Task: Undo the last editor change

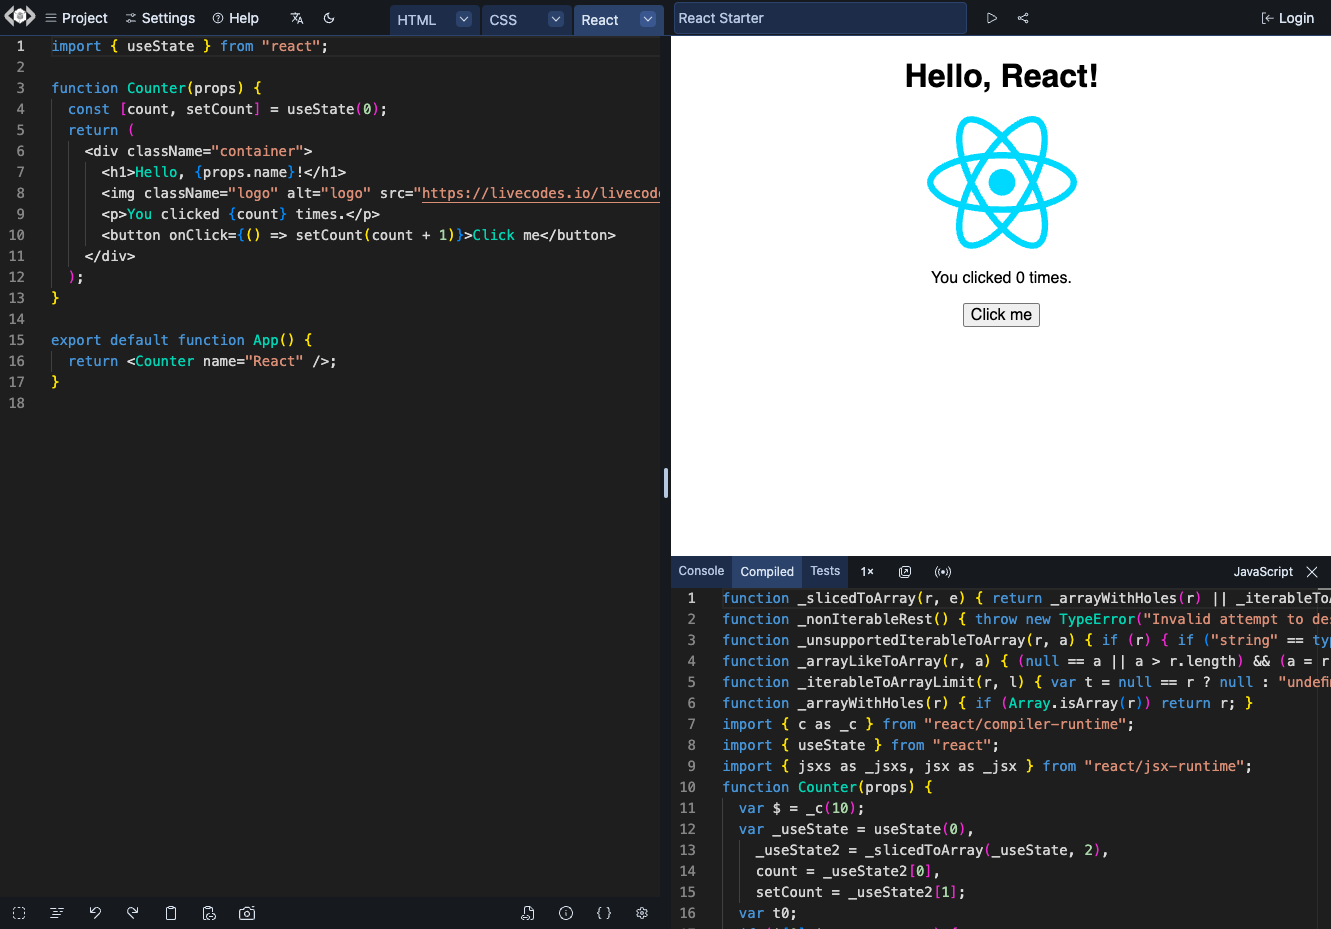Action: coord(95,913)
